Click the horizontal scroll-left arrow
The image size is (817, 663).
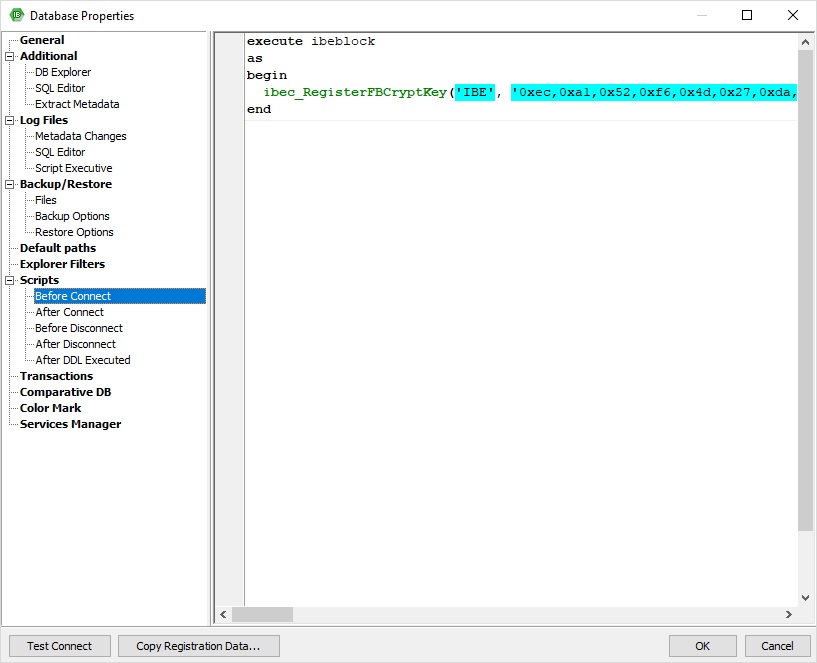tap(223, 615)
